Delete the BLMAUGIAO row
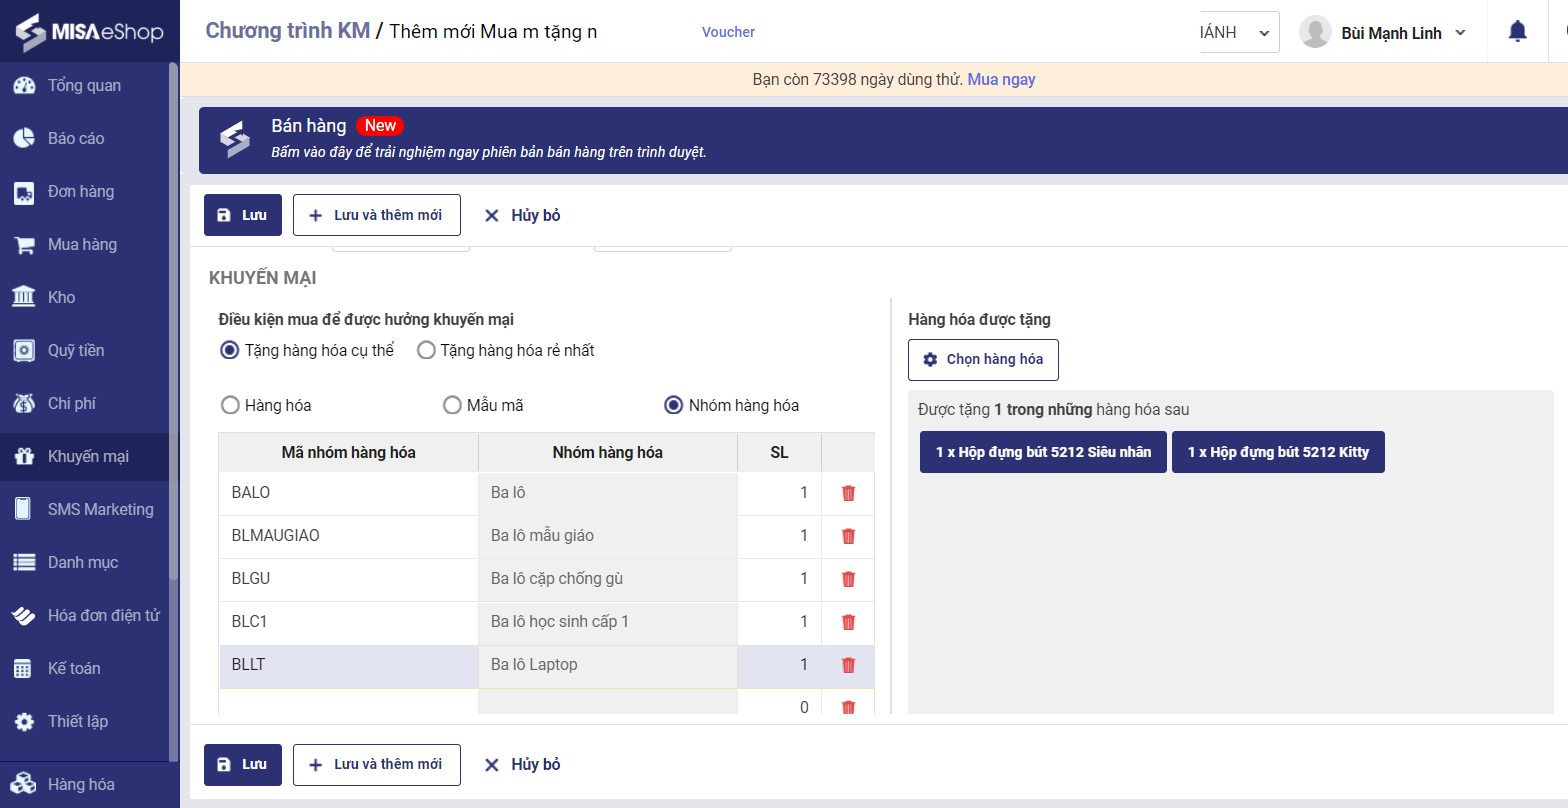The width and height of the screenshot is (1568, 808). point(849,536)
